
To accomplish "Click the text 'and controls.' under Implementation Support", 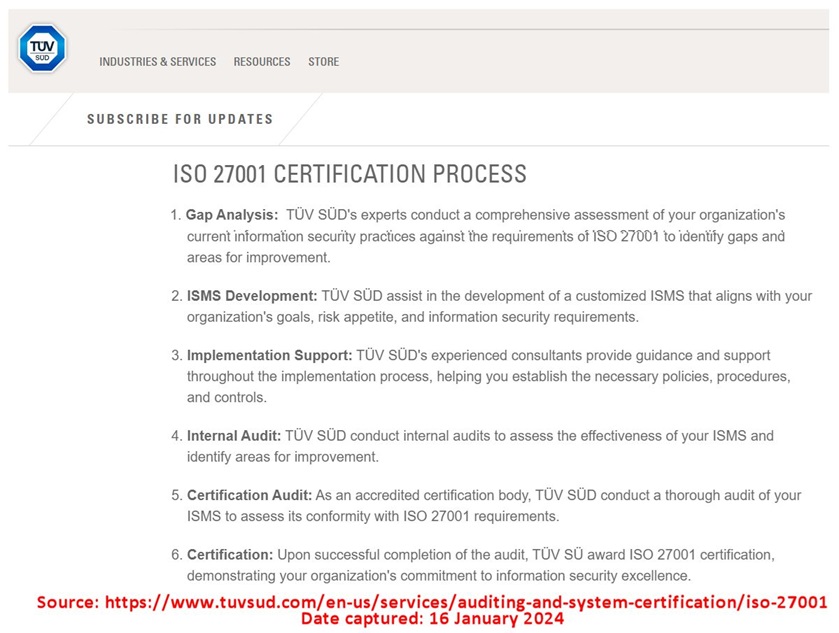I will [x=227, y=398].
